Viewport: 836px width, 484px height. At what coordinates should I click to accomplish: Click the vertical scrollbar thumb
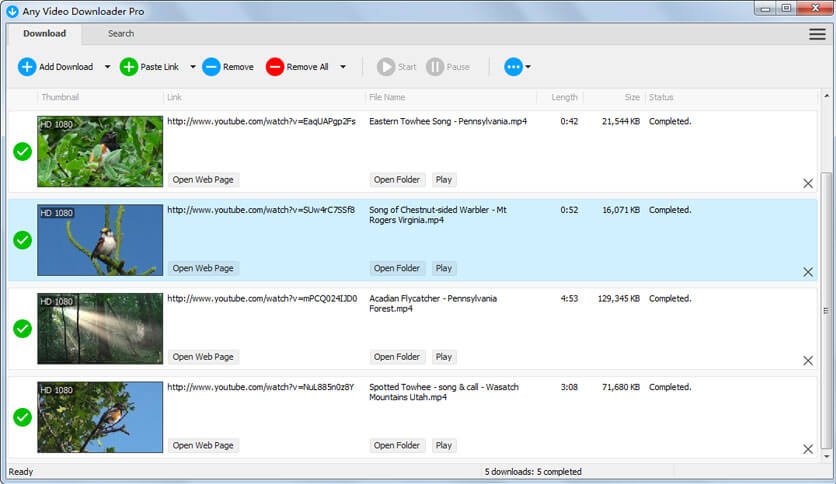(826, 311)
